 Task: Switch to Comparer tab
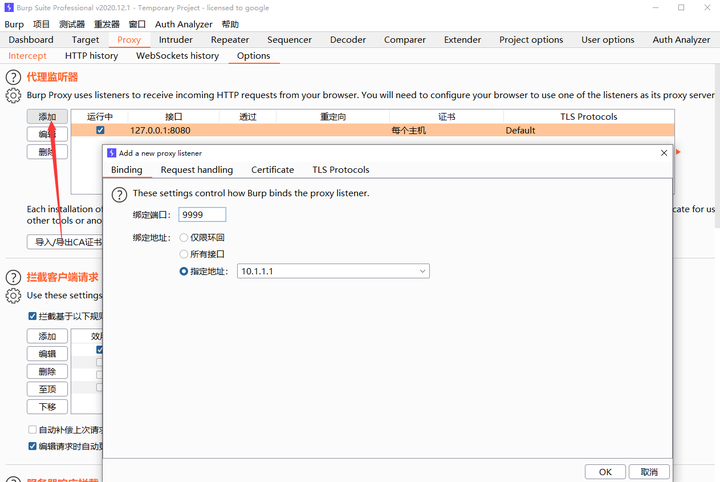coord(405,40)
